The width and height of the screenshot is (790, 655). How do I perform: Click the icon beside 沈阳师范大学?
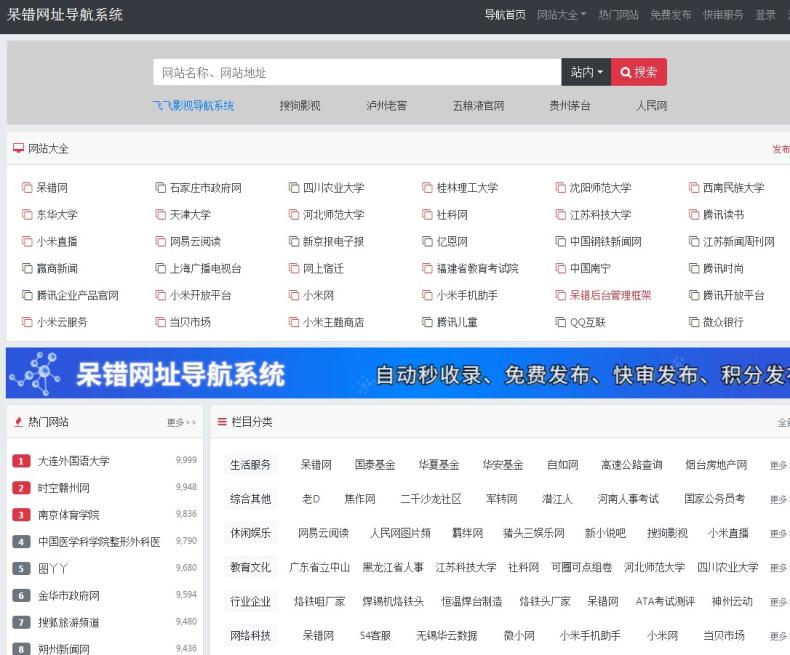560,188
